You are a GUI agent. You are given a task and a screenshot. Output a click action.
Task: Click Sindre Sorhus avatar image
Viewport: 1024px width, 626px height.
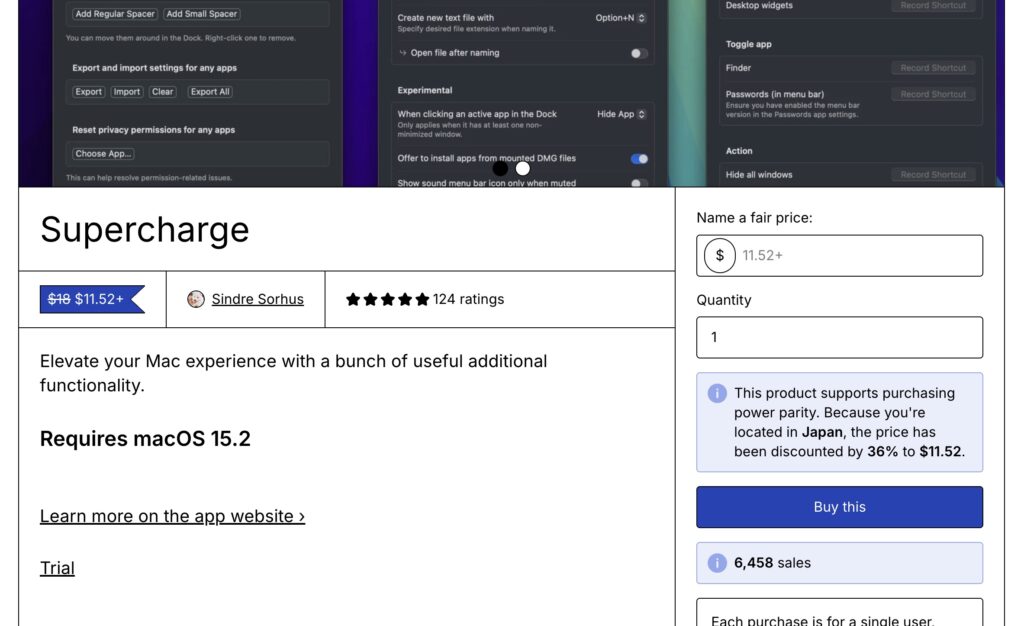click(x=195, y=299)
